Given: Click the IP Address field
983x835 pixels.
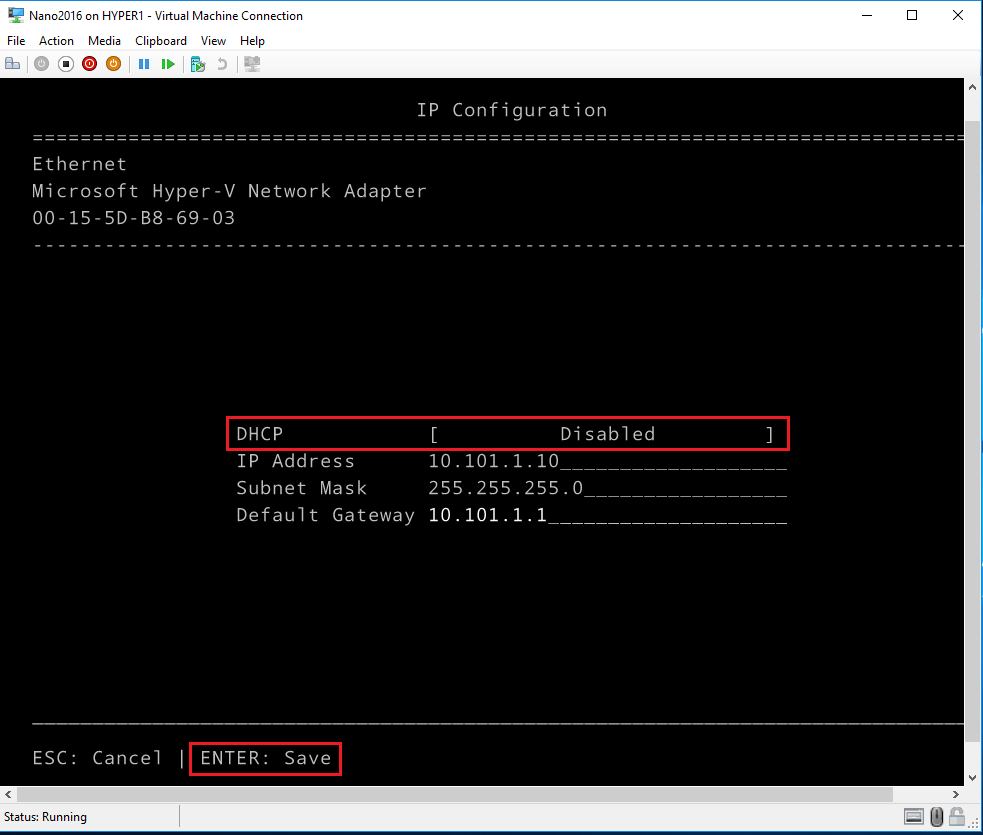Looking at the screenshot, I should (606, 461).
